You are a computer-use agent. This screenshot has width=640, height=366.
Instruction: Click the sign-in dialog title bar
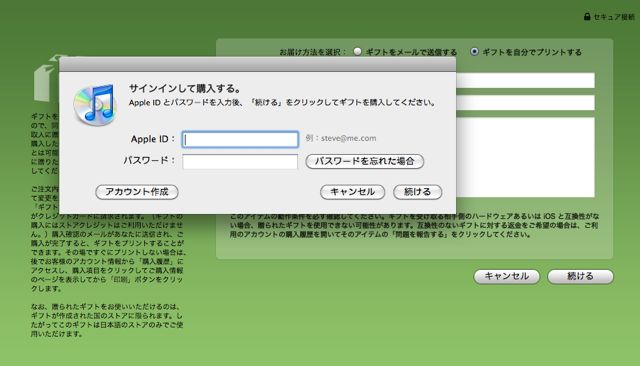(258, 64)
